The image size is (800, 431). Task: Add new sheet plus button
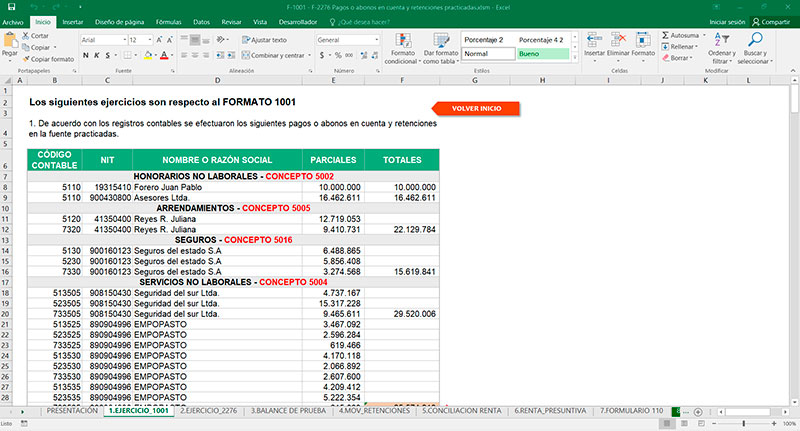click(x=698, y=411)
